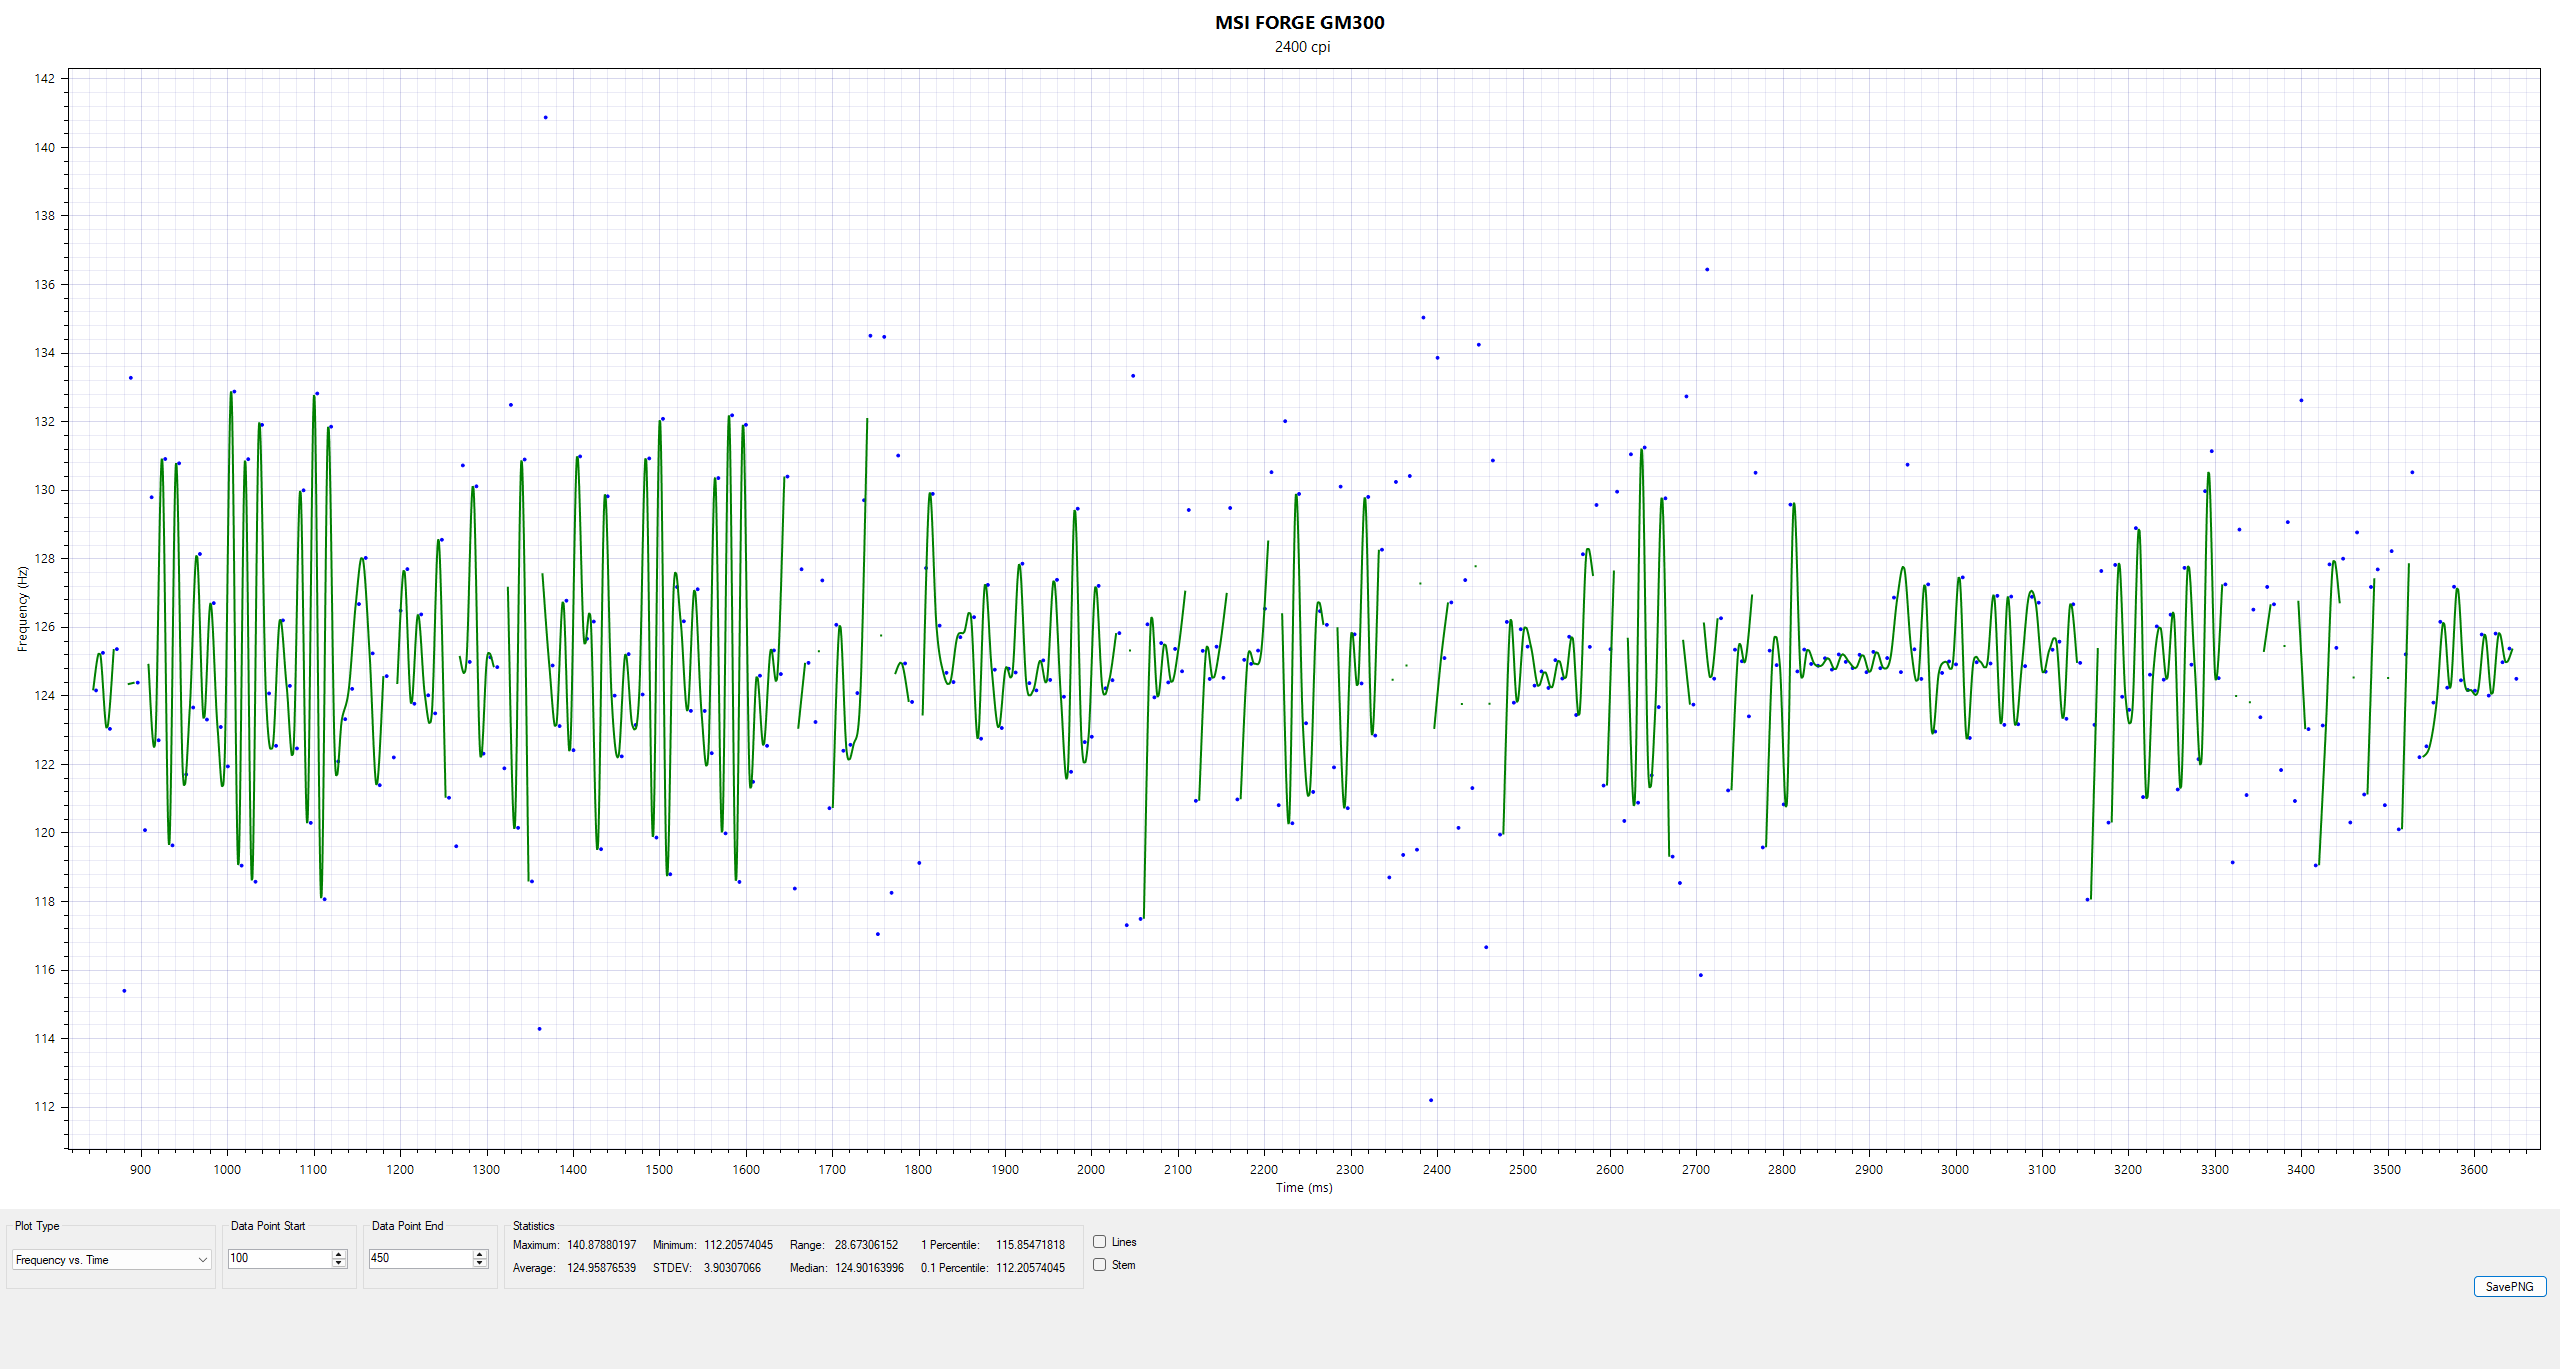Click the Median value 124.90163996
The height and width of the screenshot is (1369, 2560).
(x=869, y=1268)
